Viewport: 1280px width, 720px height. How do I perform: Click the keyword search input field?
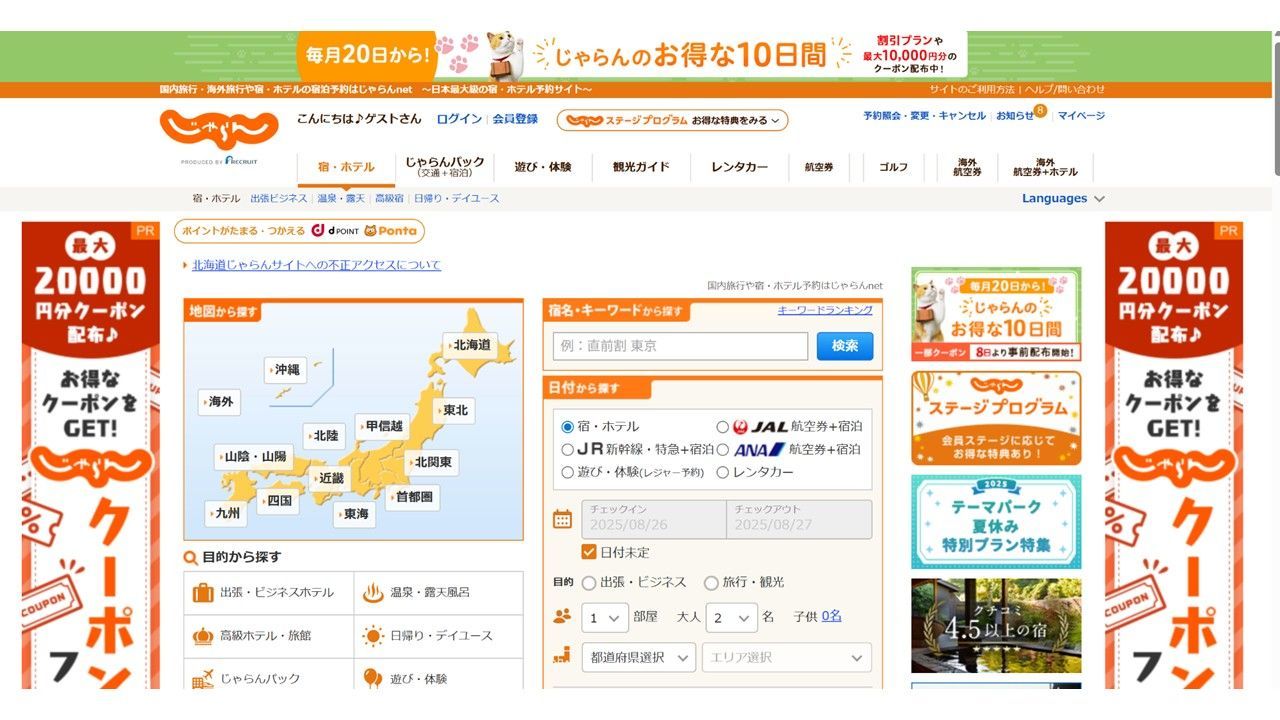[x=680, y=346]
